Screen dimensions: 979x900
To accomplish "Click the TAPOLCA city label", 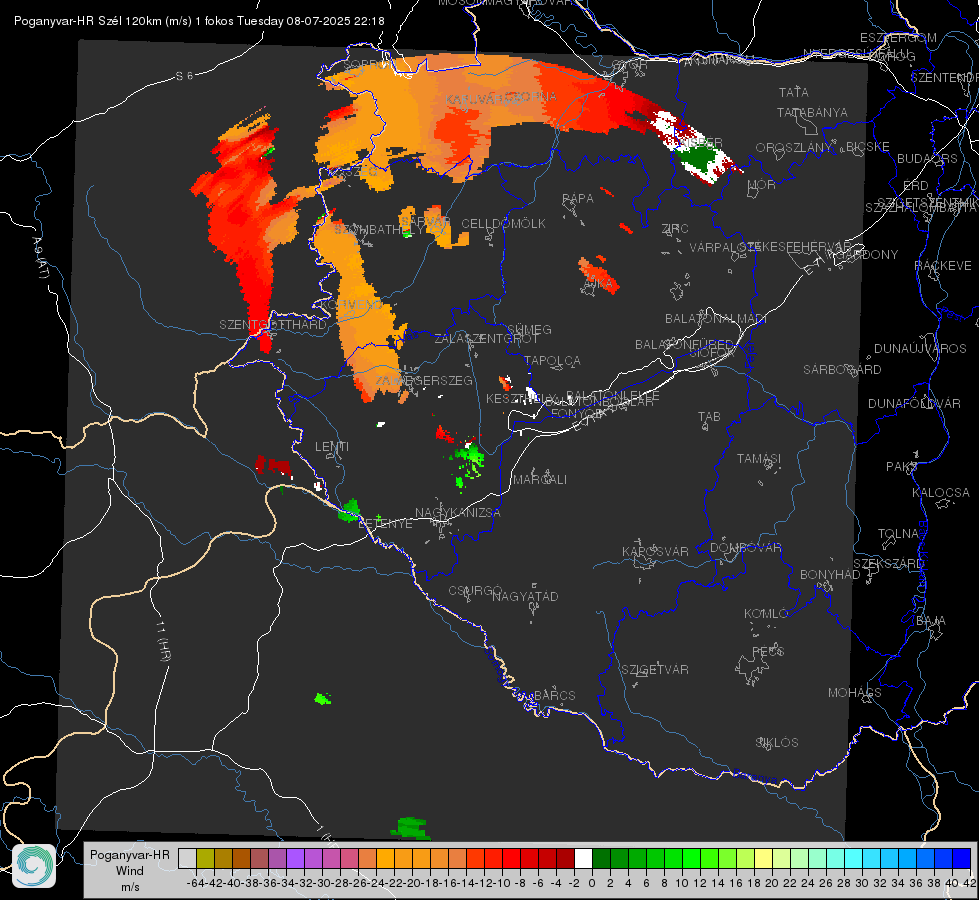I will coord(553,360).
